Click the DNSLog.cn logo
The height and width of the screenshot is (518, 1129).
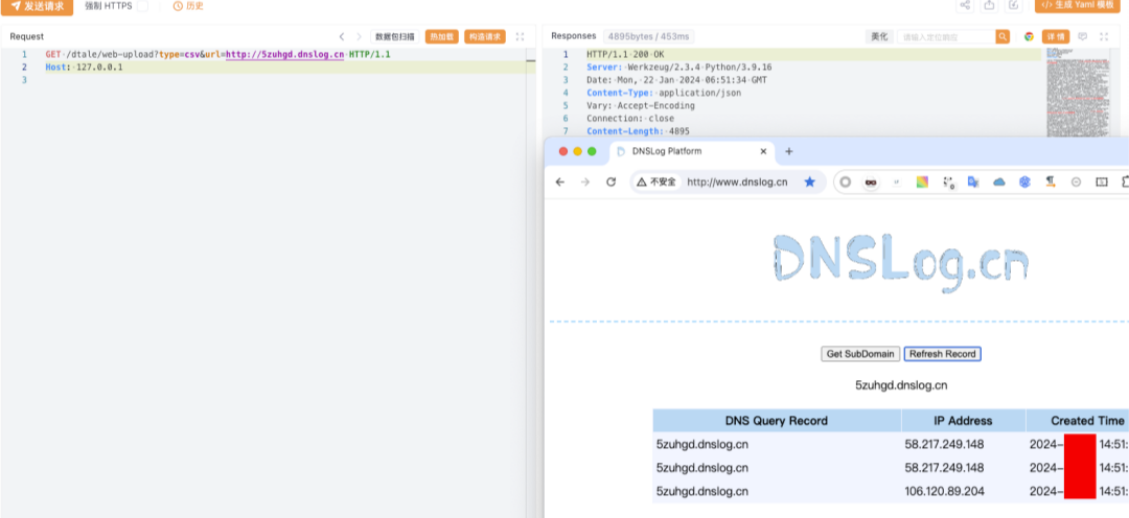click(900, 263)
